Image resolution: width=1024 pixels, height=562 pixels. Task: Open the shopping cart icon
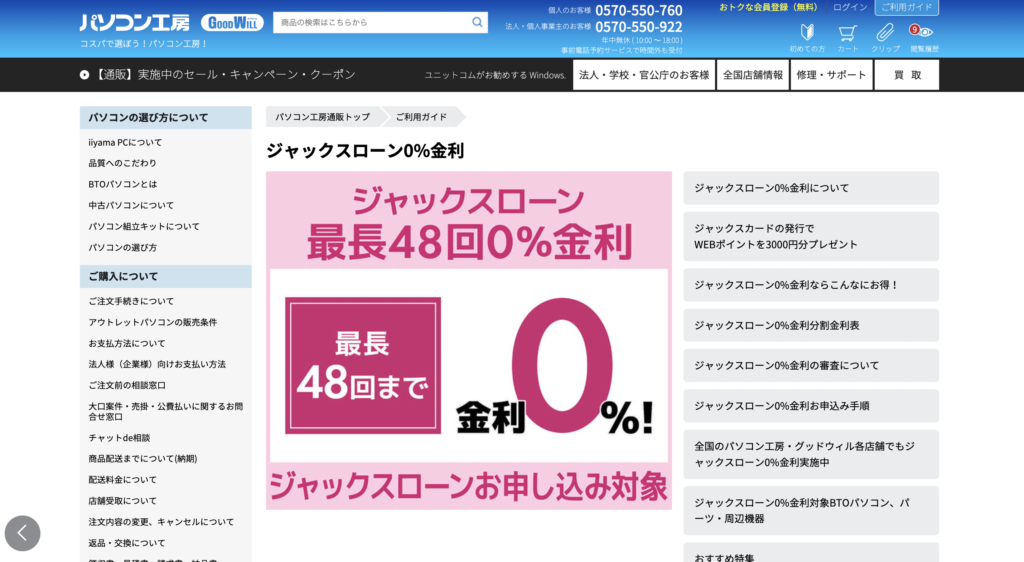pos(848,38)
